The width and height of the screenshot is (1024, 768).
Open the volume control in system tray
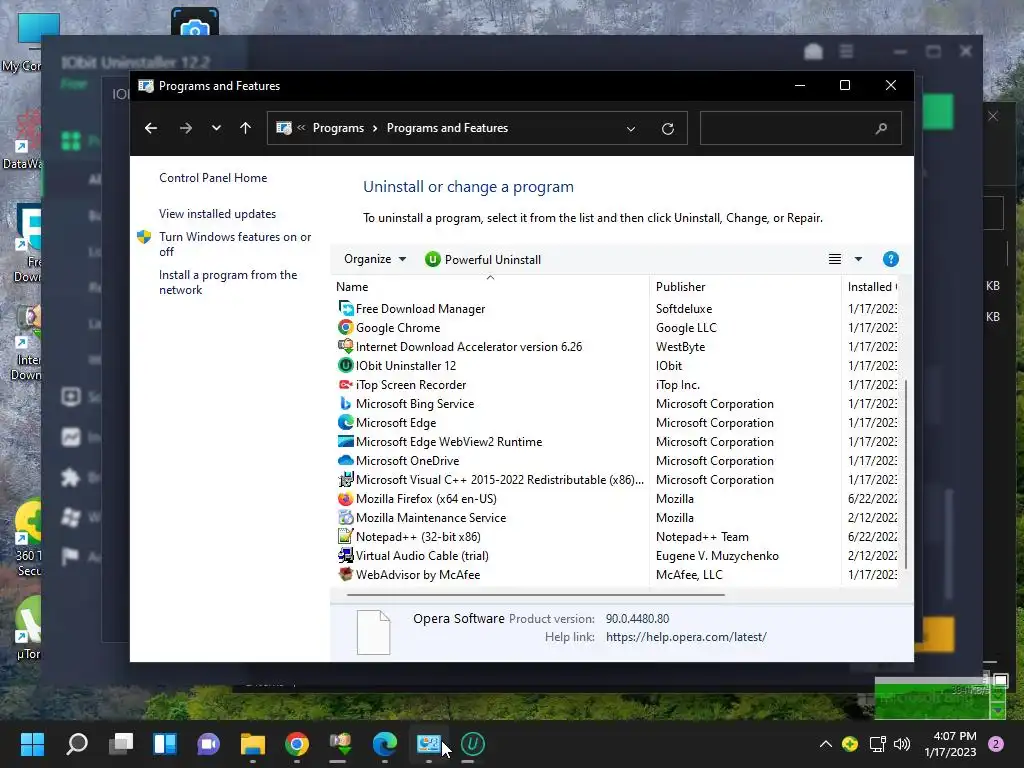point(902,744)
